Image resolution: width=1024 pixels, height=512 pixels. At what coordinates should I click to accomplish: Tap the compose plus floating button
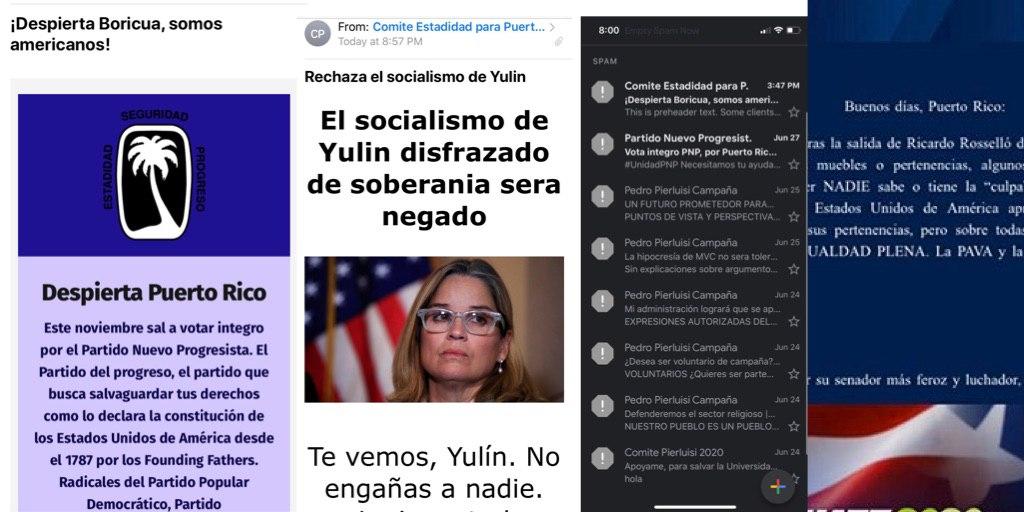[x=778, y=487]
